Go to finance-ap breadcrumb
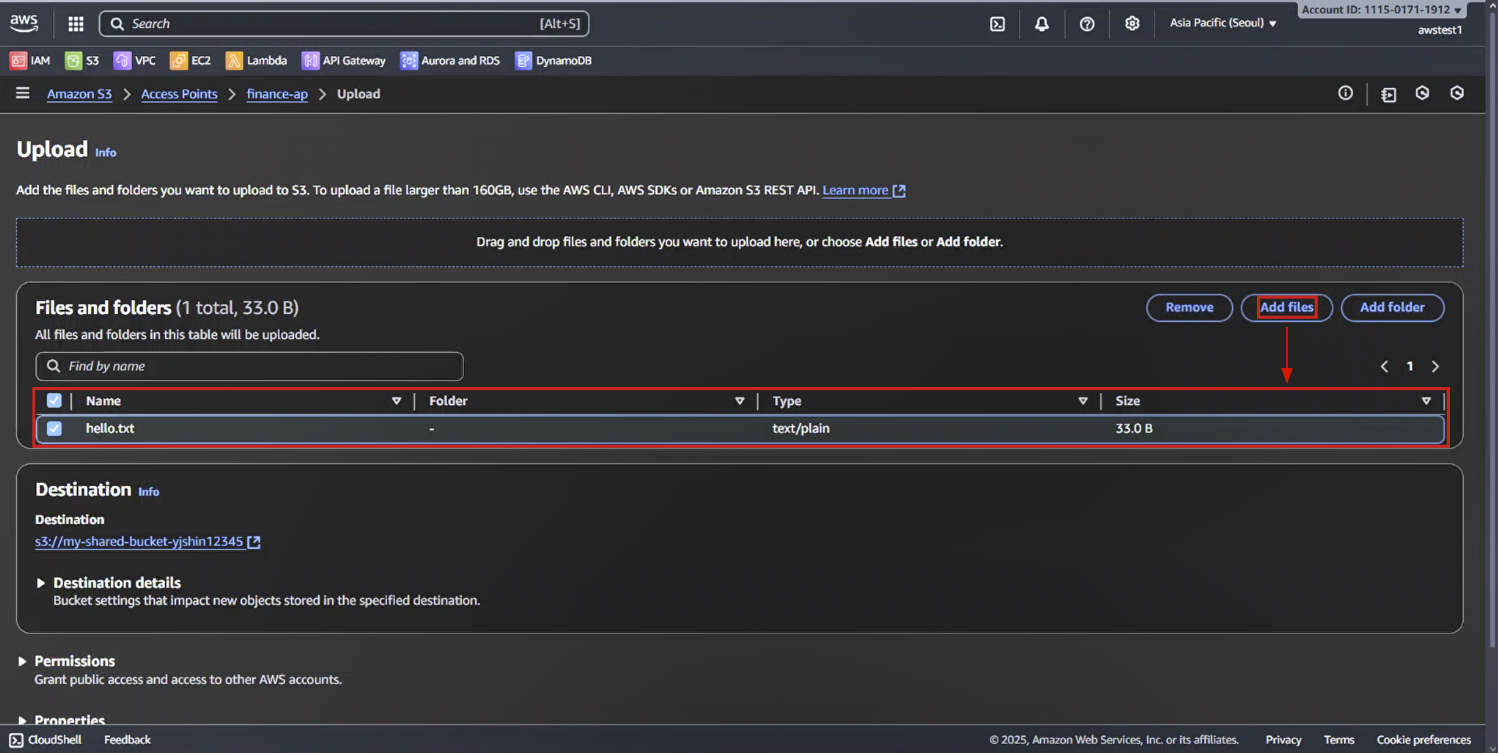1498x753 pixels. pyautogui.click(x=277, y=94)
